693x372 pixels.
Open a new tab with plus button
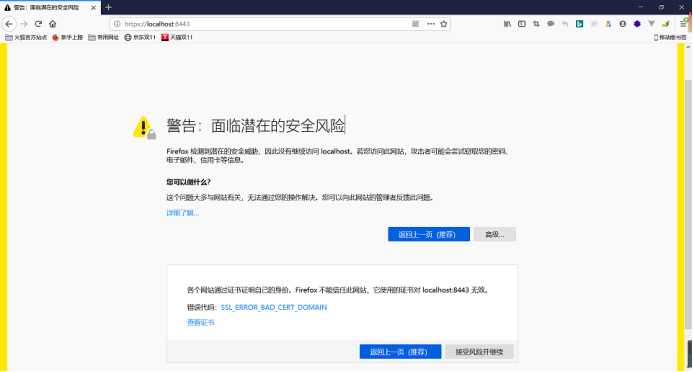[x=108, y=7]
